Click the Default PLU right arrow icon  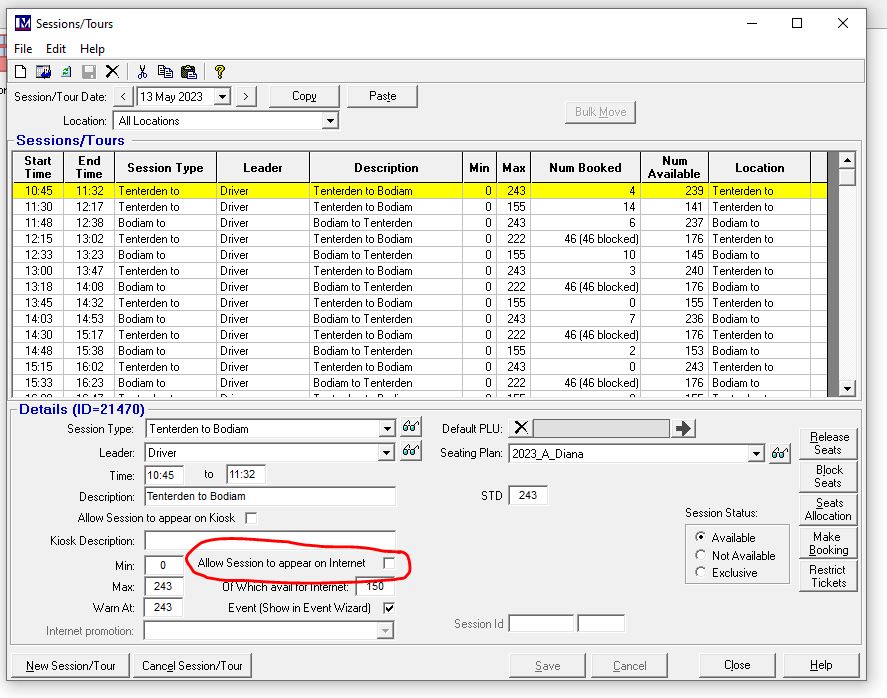coord(683,428)
